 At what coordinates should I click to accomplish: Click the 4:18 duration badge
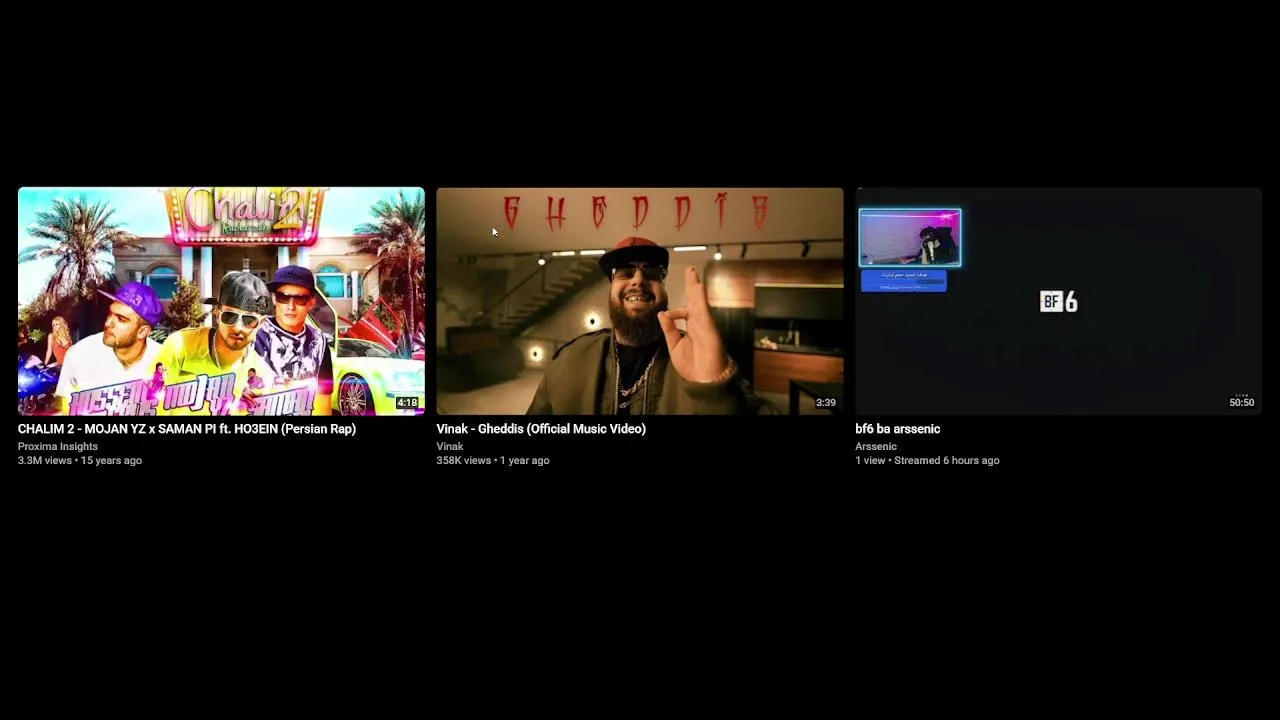pyautogui.click(x=407, y=403)
